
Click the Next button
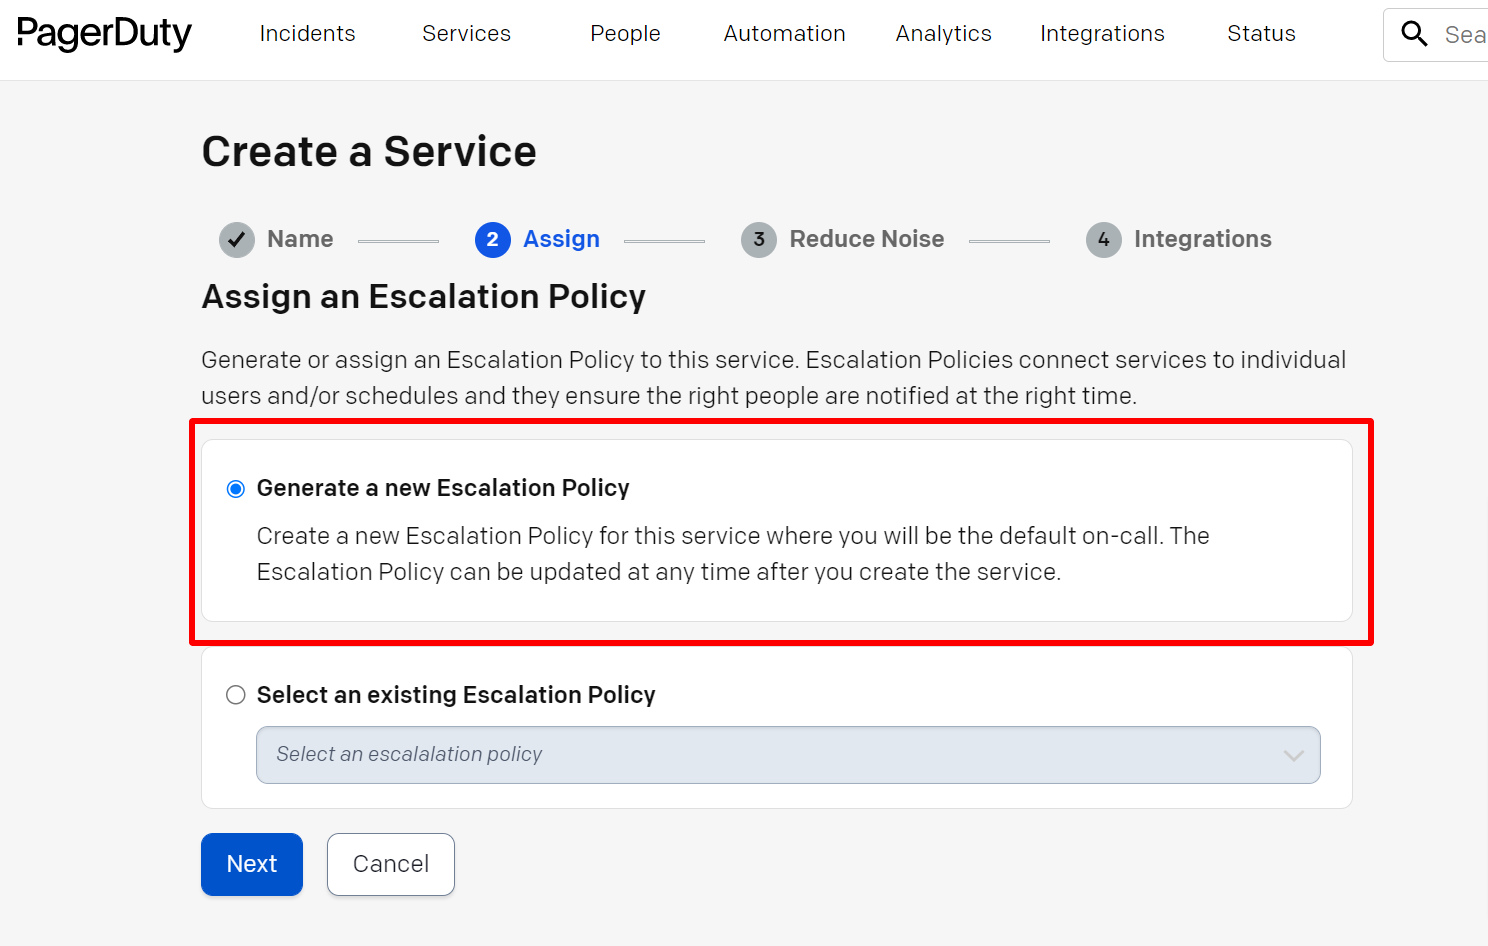coord(251,864)
